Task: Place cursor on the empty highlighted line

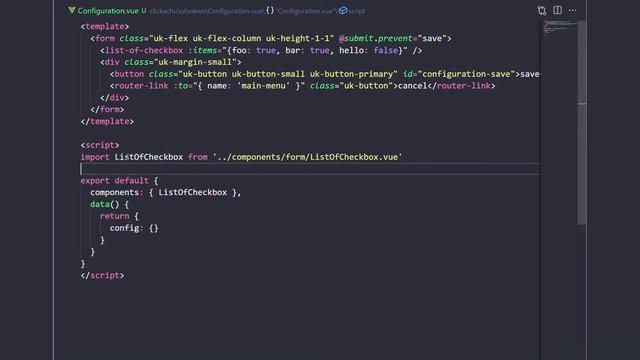Action: click(310, 169)
